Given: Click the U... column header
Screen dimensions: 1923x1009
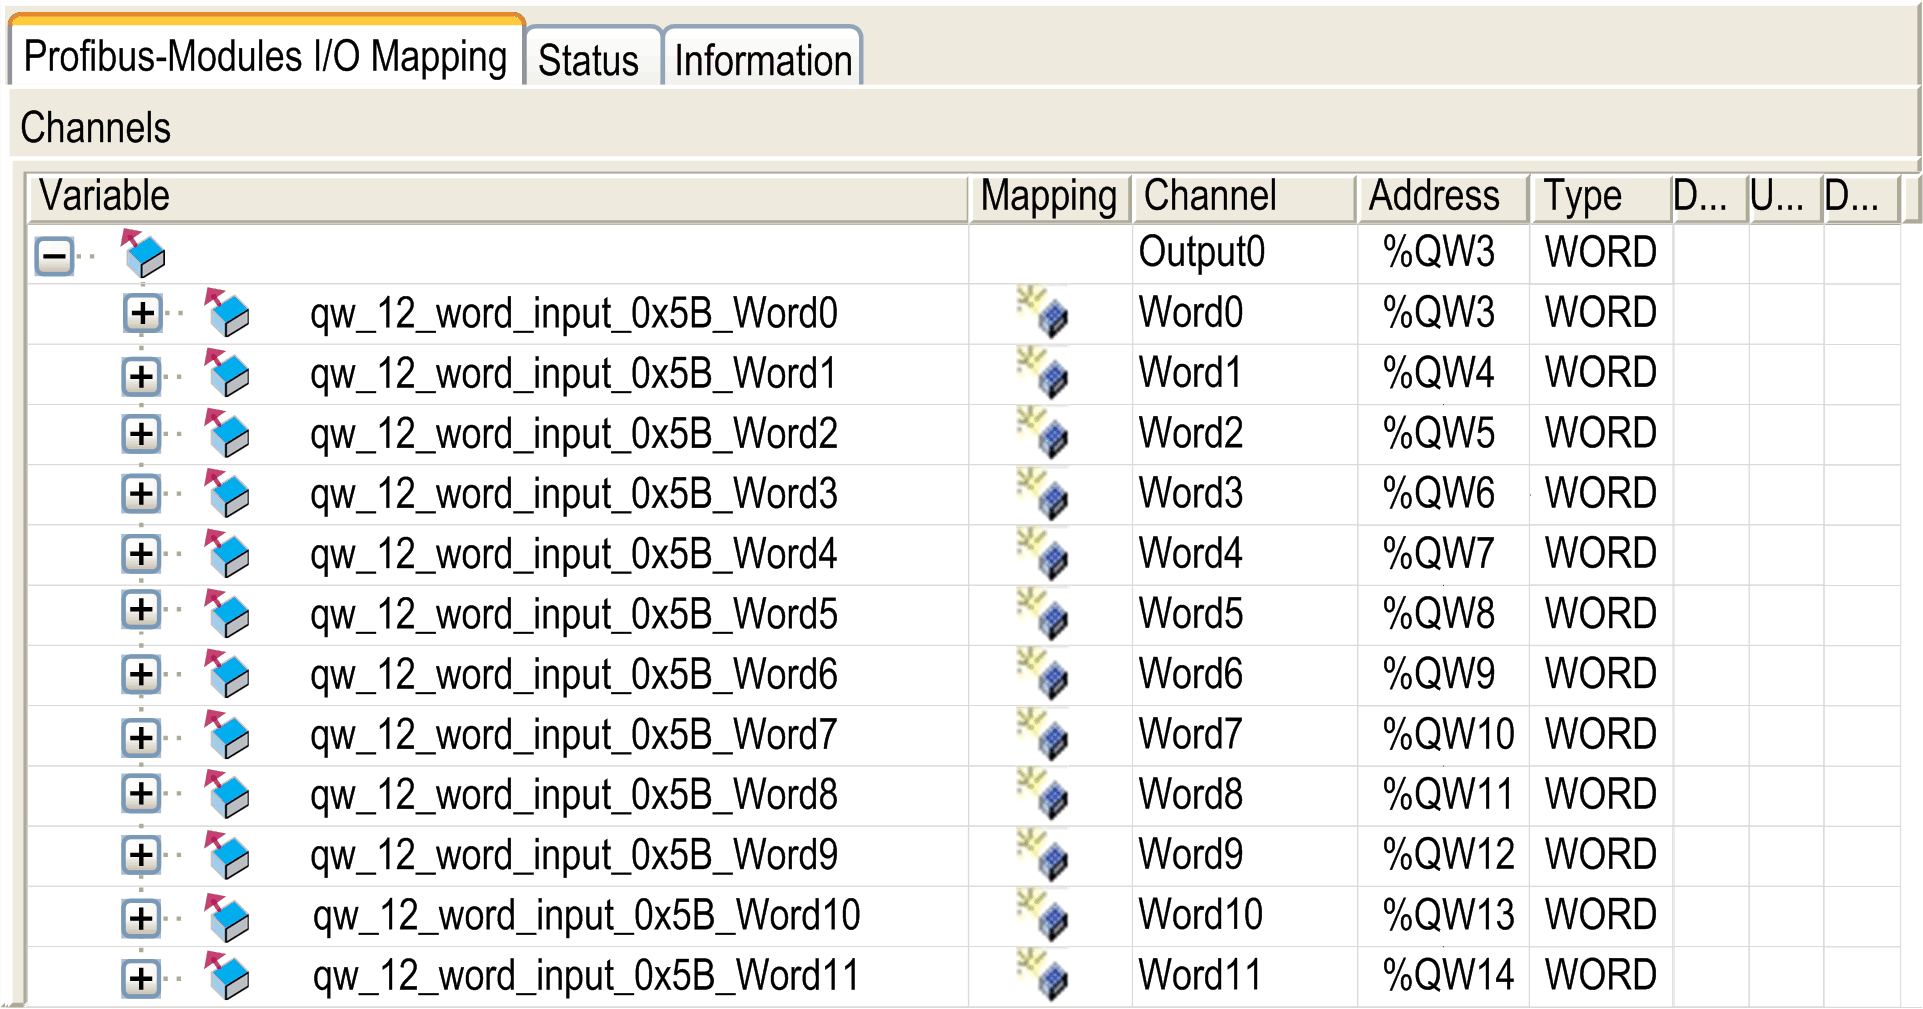Looking at the screenshot, I should 1785,196.
